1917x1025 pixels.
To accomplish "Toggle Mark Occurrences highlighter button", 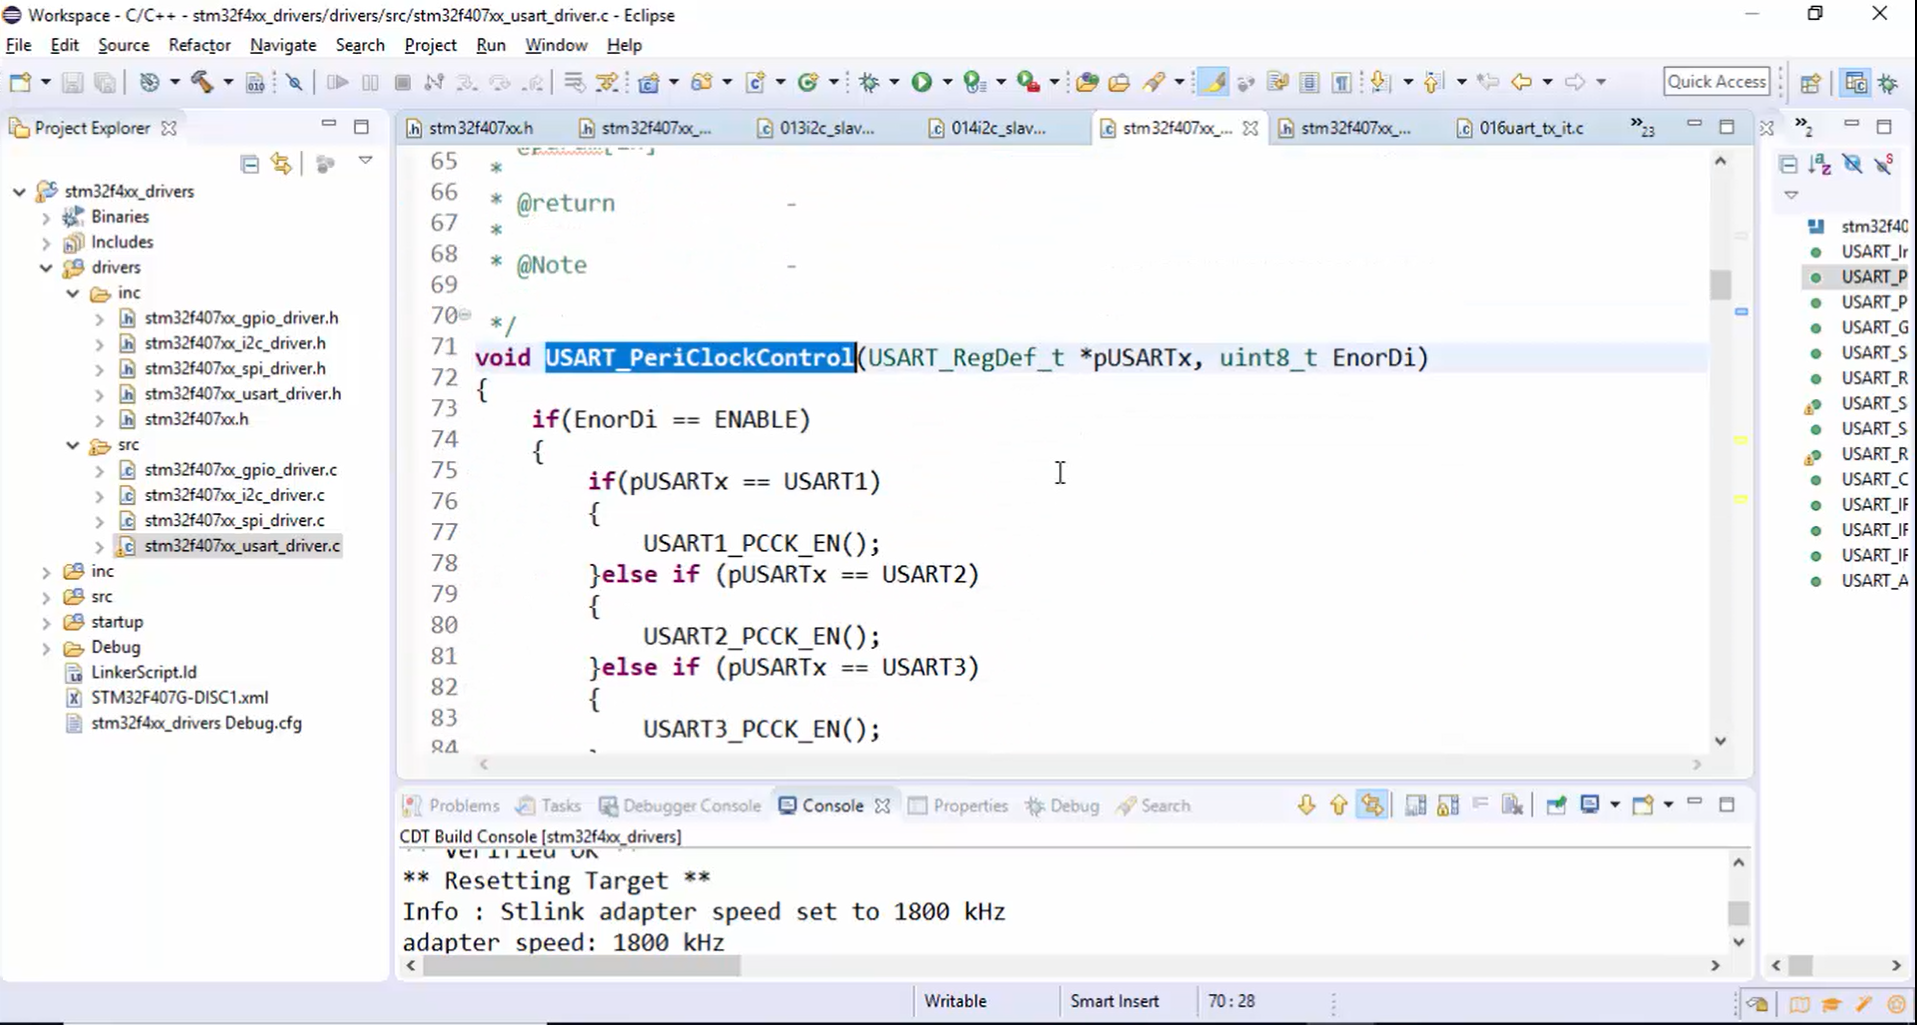I will pyautogui.click(x=1213, y=82).
